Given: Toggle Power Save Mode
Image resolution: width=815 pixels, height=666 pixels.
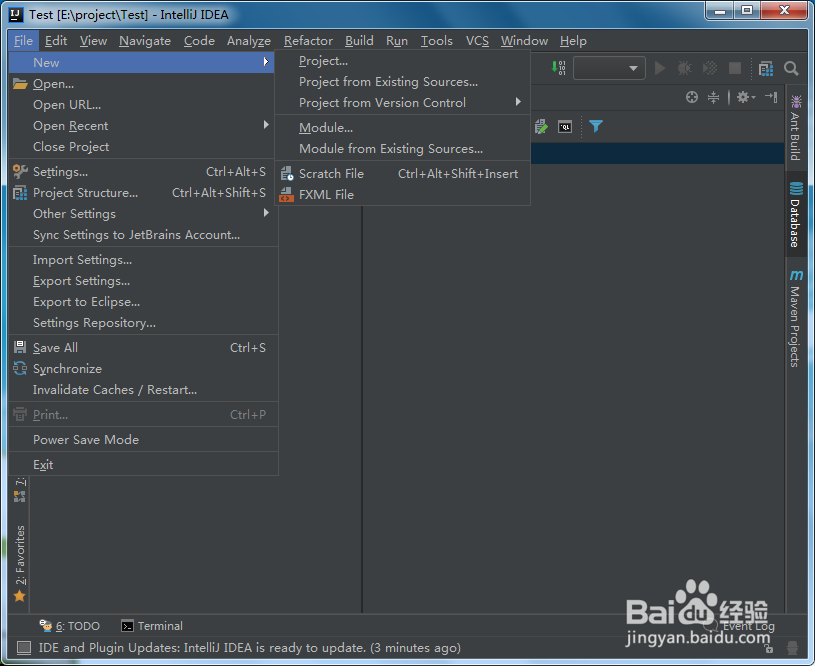Looking at the screenshot, I should (x=141, y=439).
